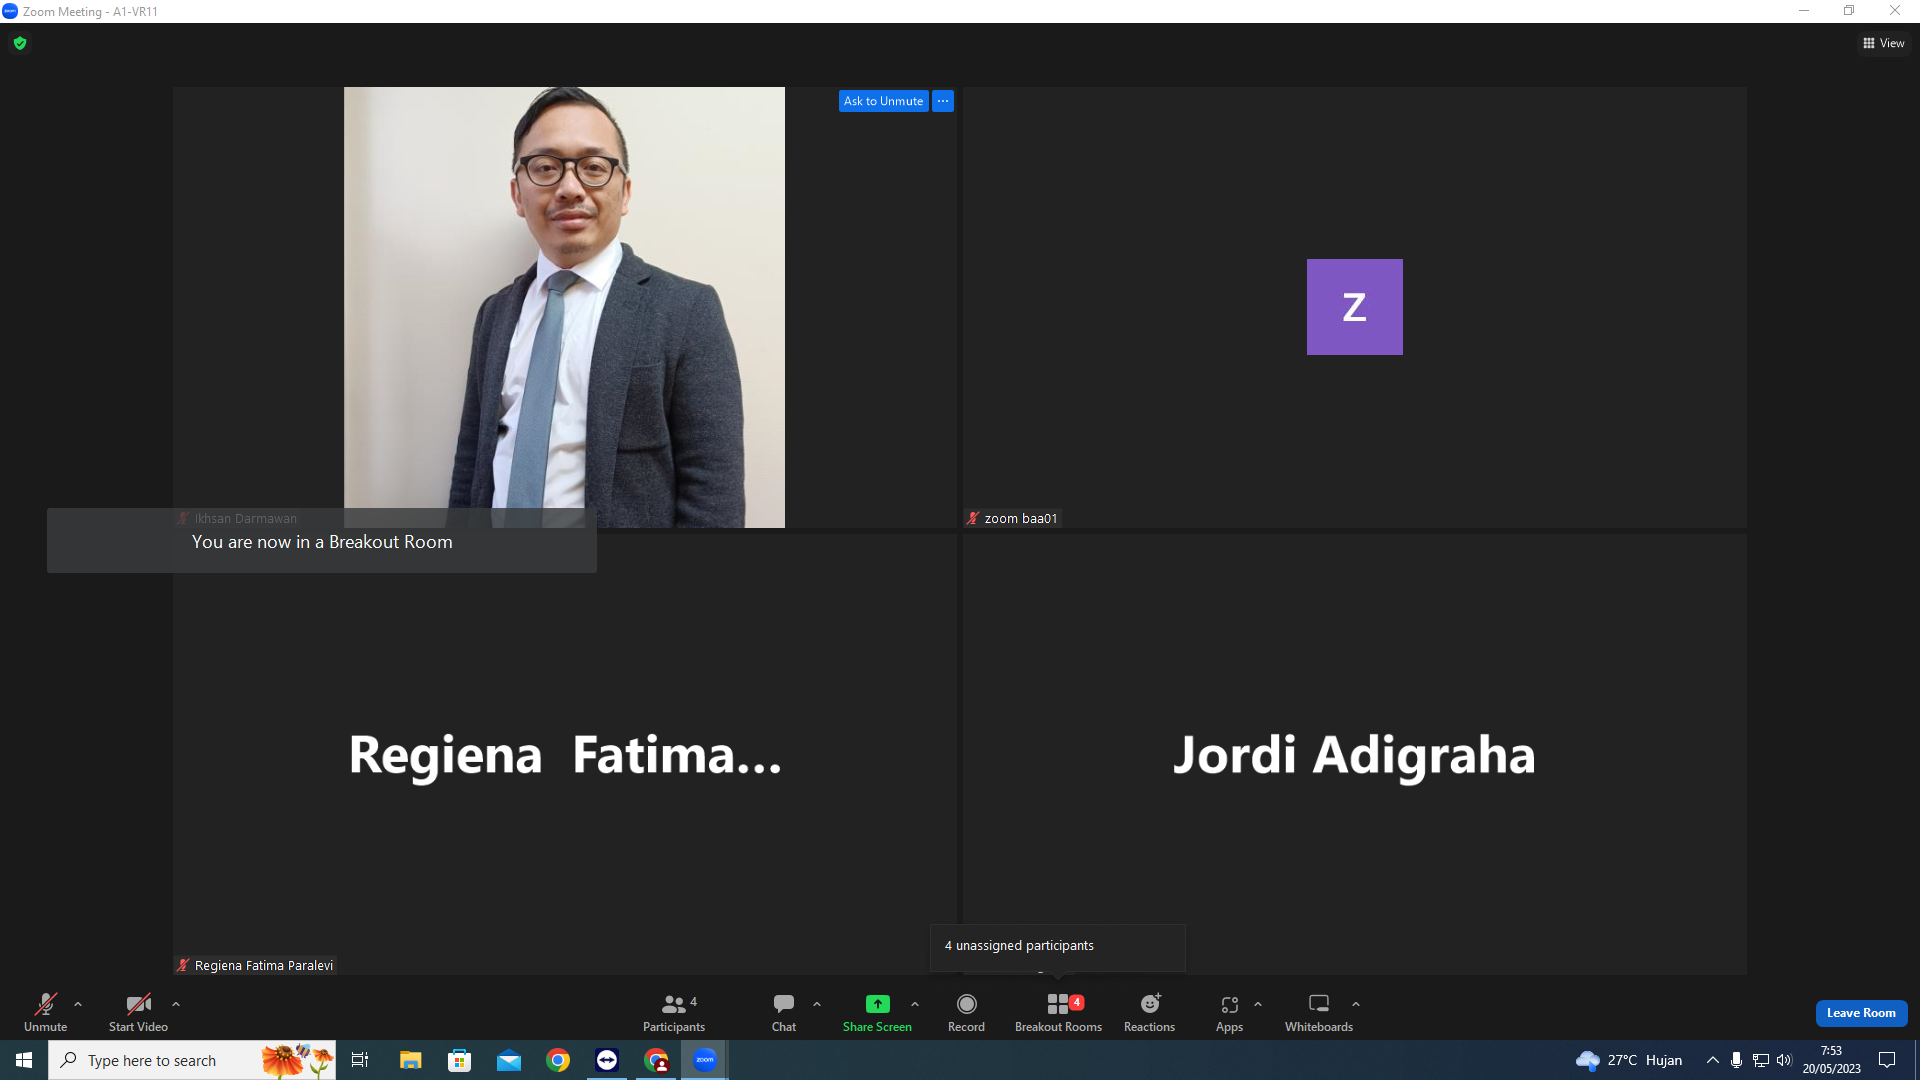Click the green encryption shield icon
The height and width of the screenshot is (1080, 1920).
[20, 43]
